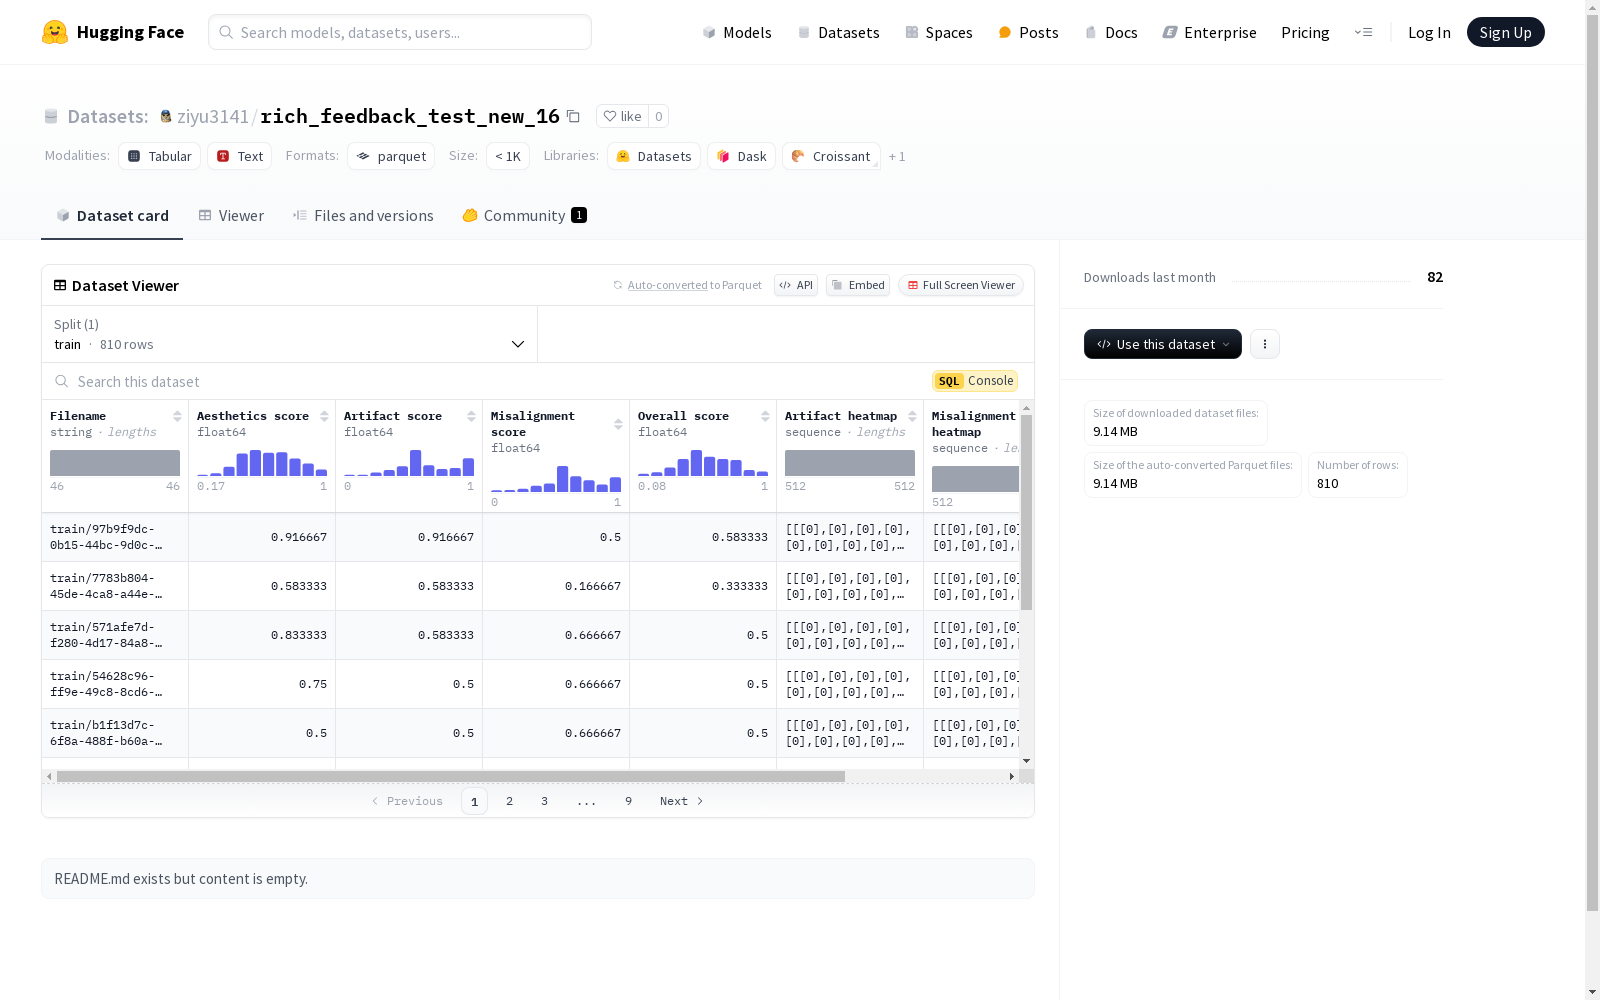The image size is (1600, 1000).
Task: Sort by Artifact score column icon
Action: [471, 416]
